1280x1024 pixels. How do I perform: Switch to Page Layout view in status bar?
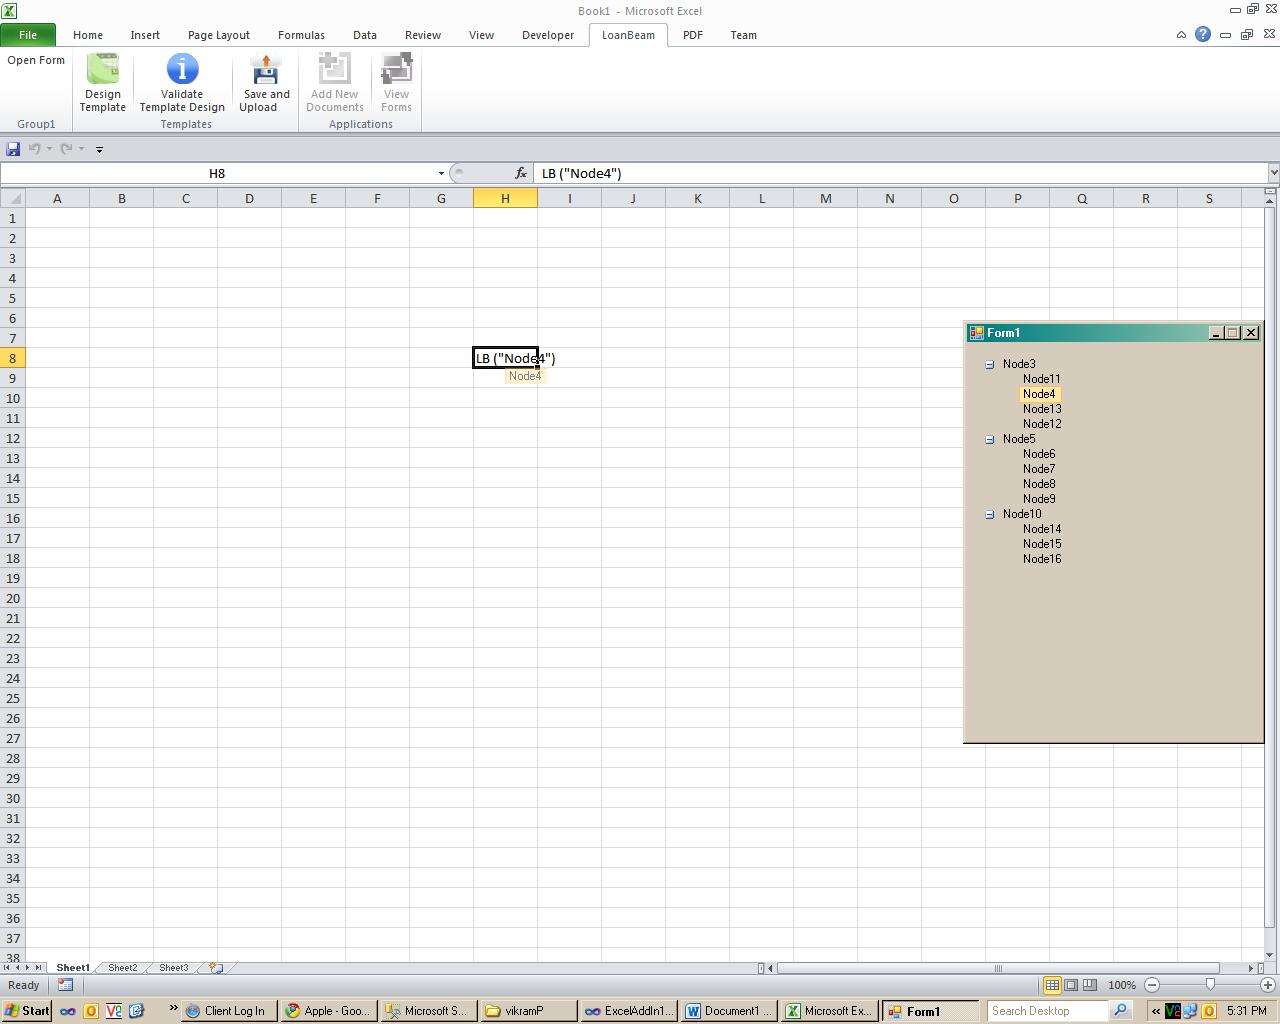1071,985
